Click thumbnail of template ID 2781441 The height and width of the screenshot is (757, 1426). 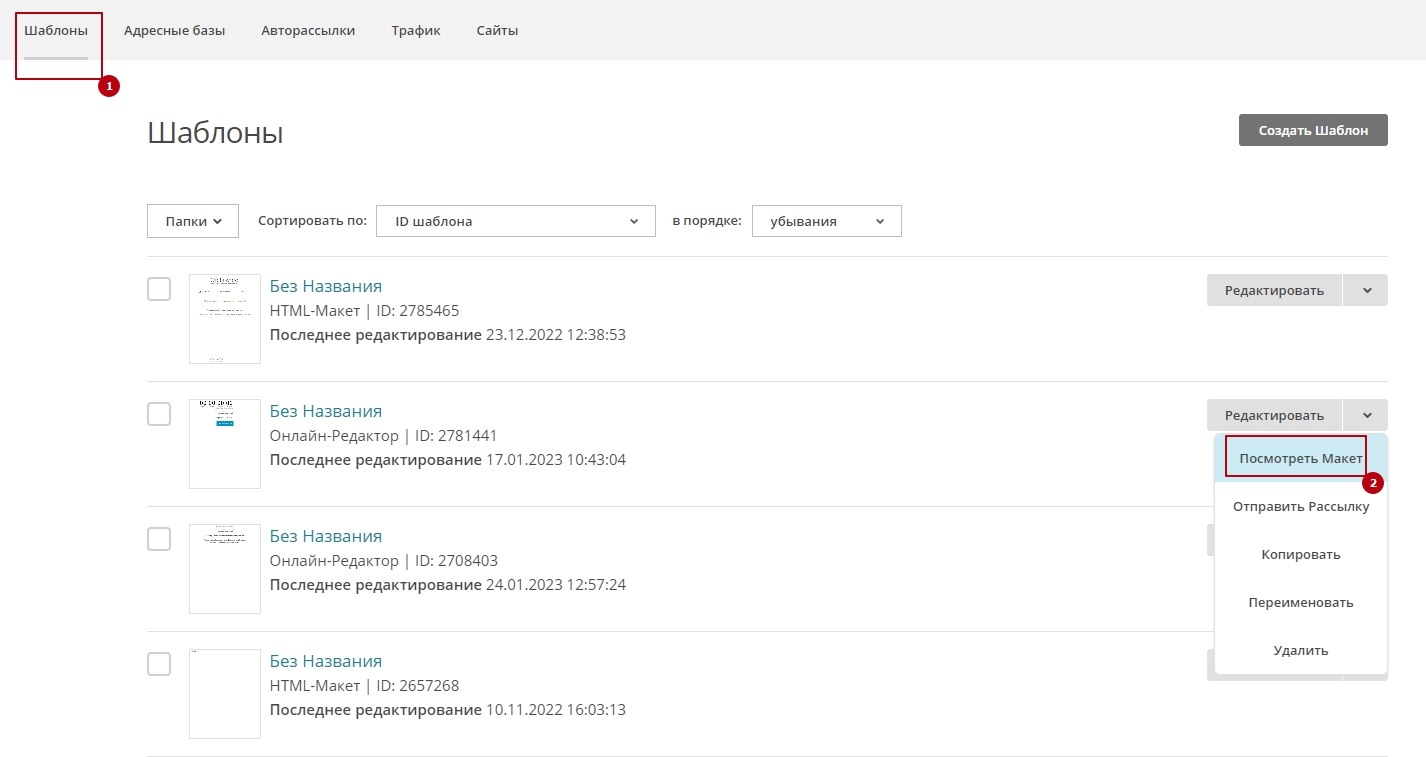225,444
